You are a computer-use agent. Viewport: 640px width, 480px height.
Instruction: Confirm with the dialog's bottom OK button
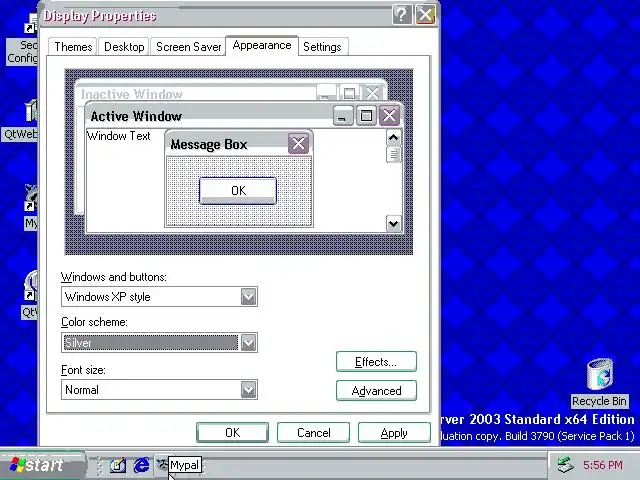pyautogui.click(x=232, y=432)
